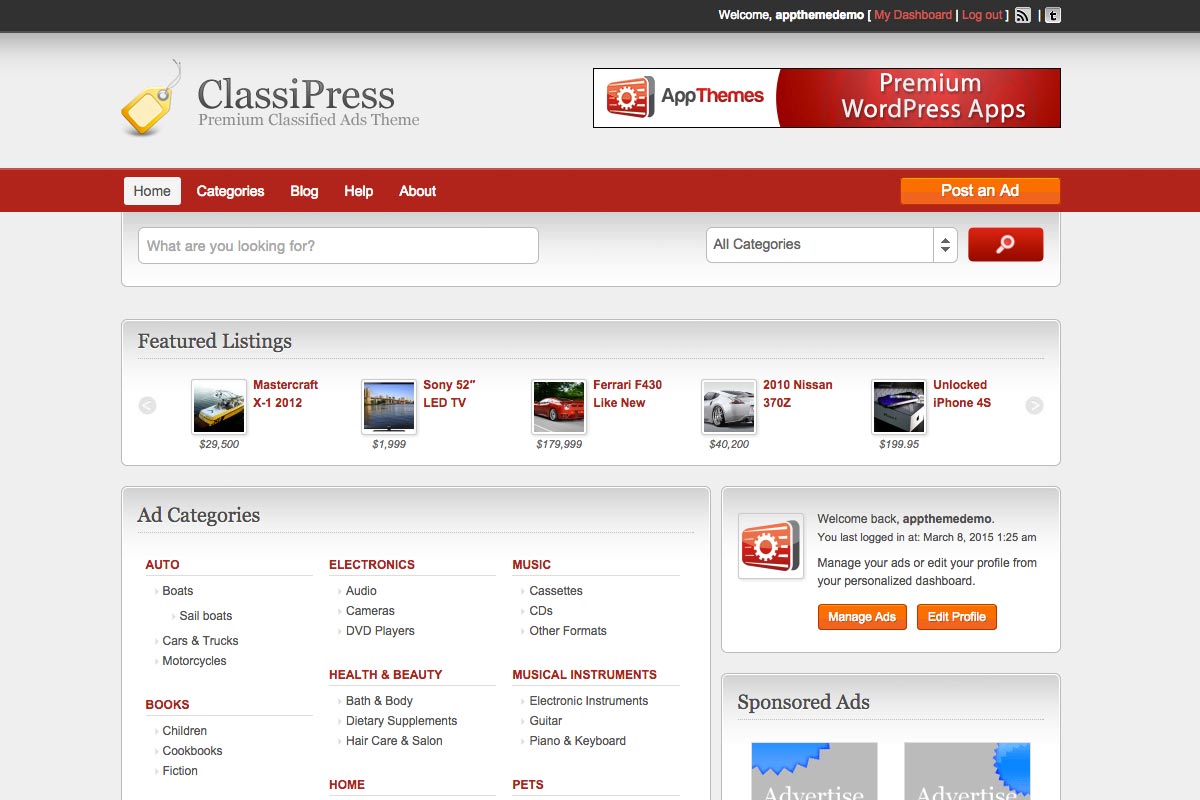Open the 2010 Nissan 370Z title link

[x=797, y=394]
